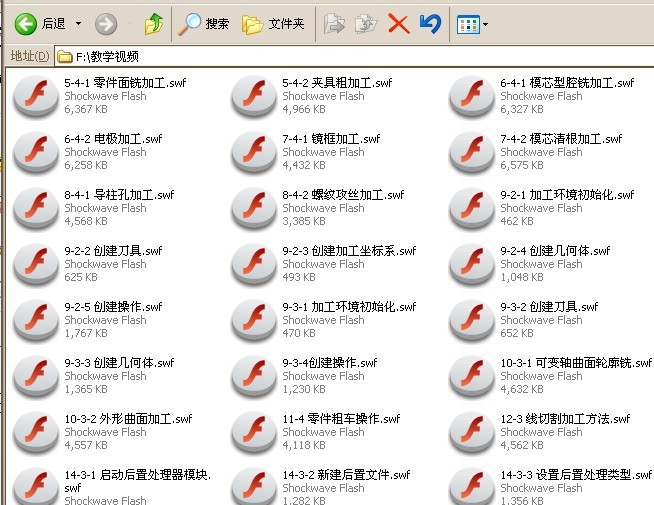Click file name 6-4-1 模芯型腔铣加工.swf
Viewport: 654px width, 505px height.
567,83
